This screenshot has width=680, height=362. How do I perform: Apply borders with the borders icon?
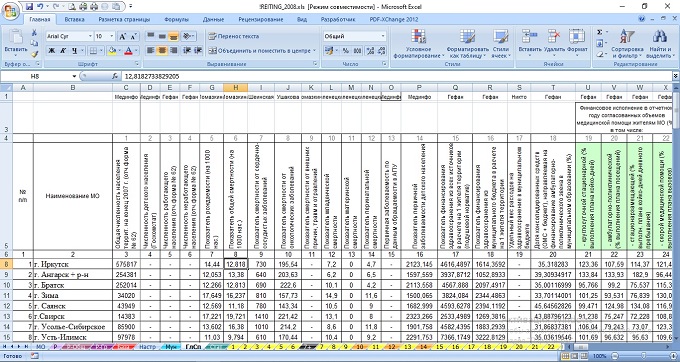(93, 51)
